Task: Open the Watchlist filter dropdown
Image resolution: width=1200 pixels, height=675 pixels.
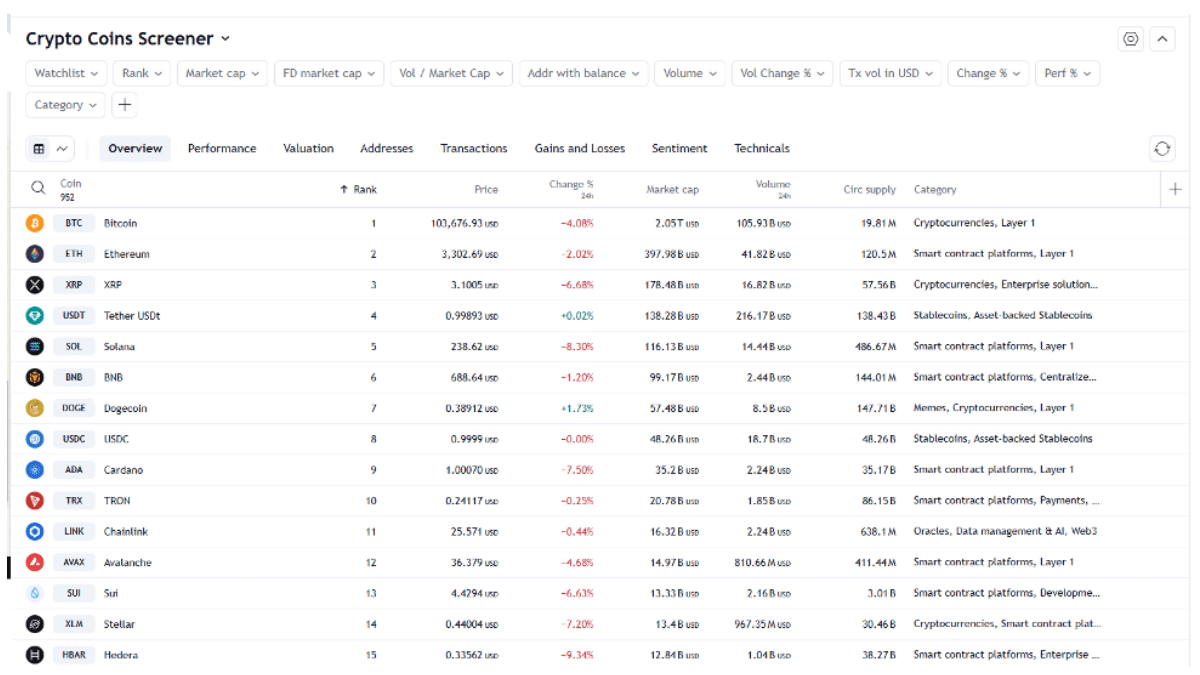Action: pos(66,72)
